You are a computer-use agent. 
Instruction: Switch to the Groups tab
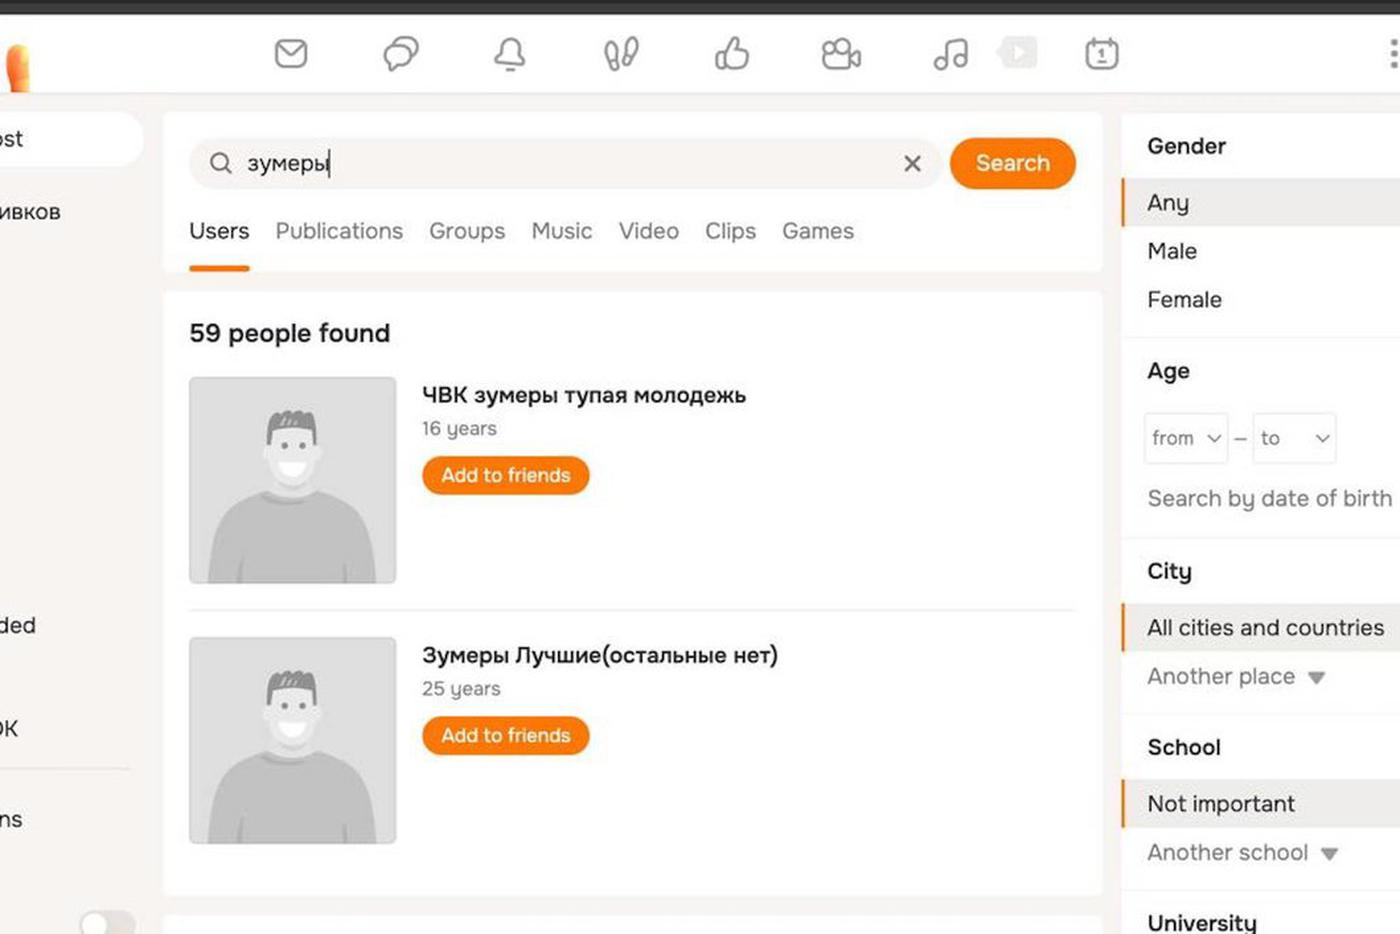467,231
